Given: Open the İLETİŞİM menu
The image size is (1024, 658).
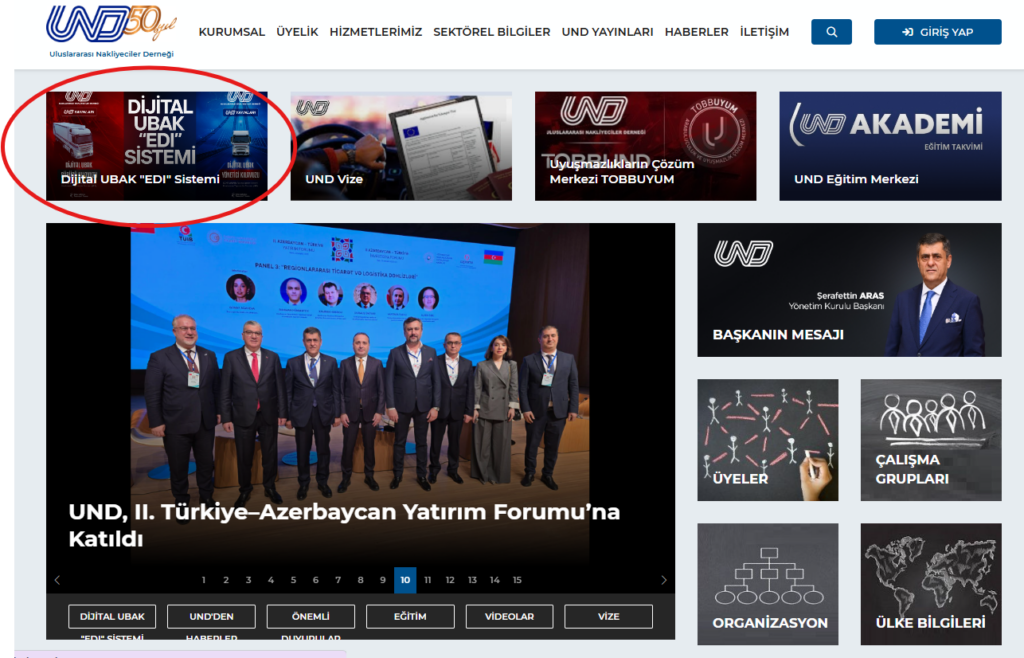Looking at the screenshot, I should (764, 32).
